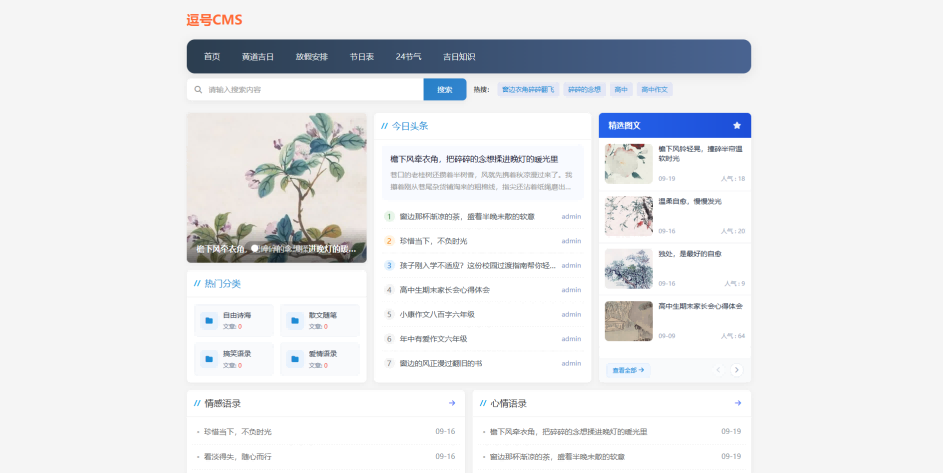Viewport: 943px width, 473px height.
Task: Open the flower painting carousel banner
Action: pos(277,188)
